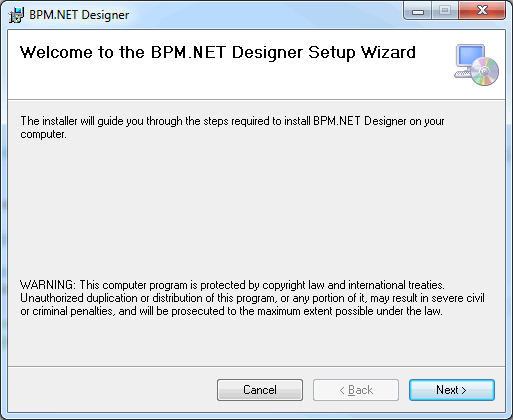Click the CD disc in the header graphic
Screen dimensions: 513x420
pyautogui.click(x=485, y=71)
